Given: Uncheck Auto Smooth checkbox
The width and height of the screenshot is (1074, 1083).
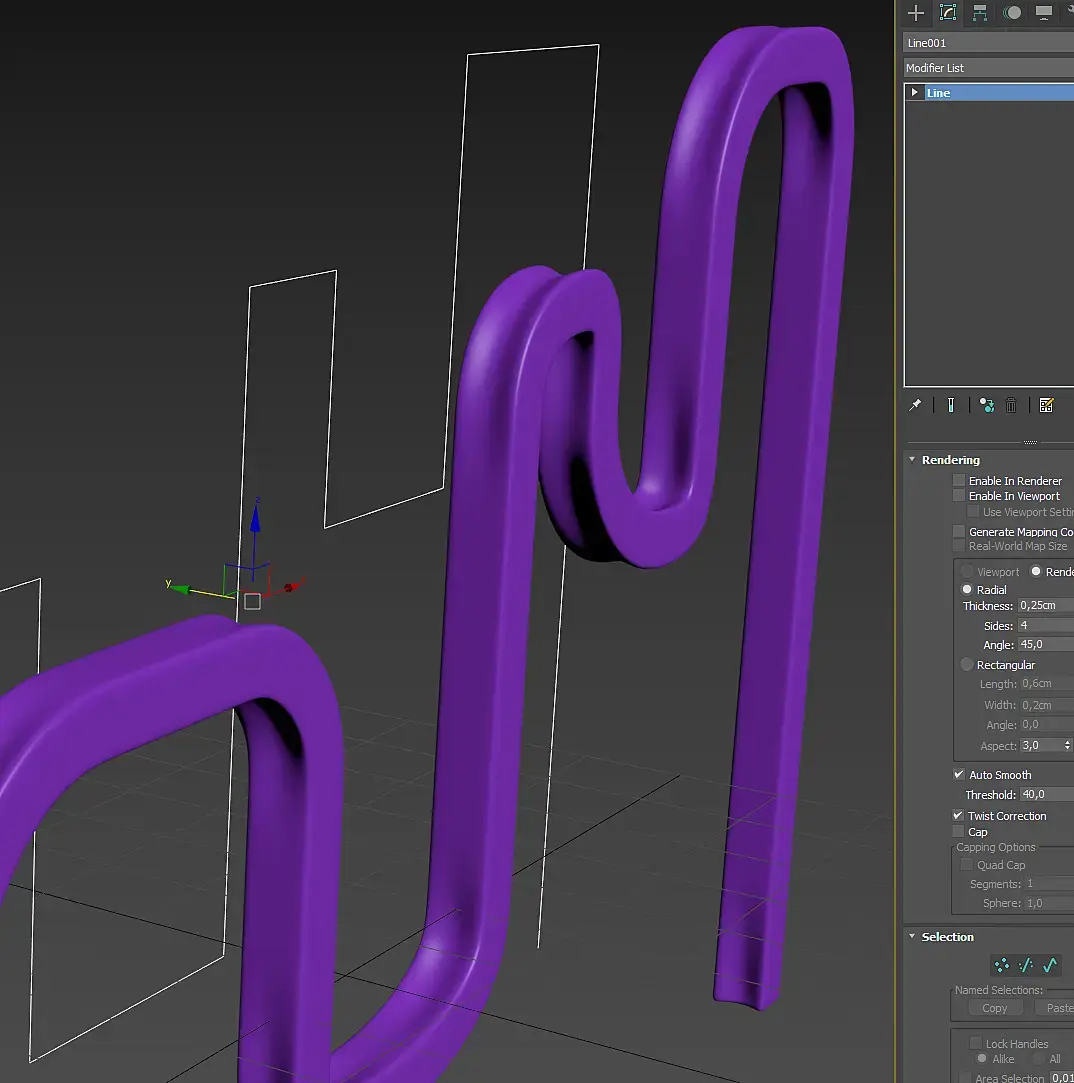Looking at the screenshot, I should tap(959, 775).
